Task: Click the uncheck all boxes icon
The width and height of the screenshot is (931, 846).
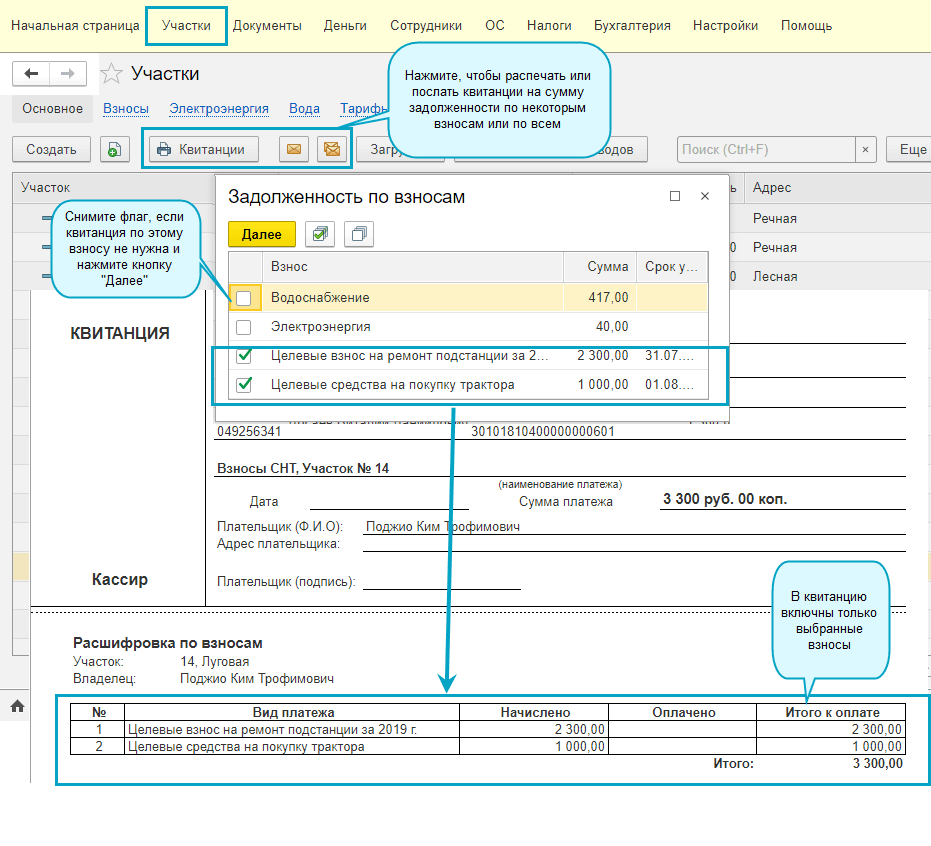Action: tap(359, 234)
